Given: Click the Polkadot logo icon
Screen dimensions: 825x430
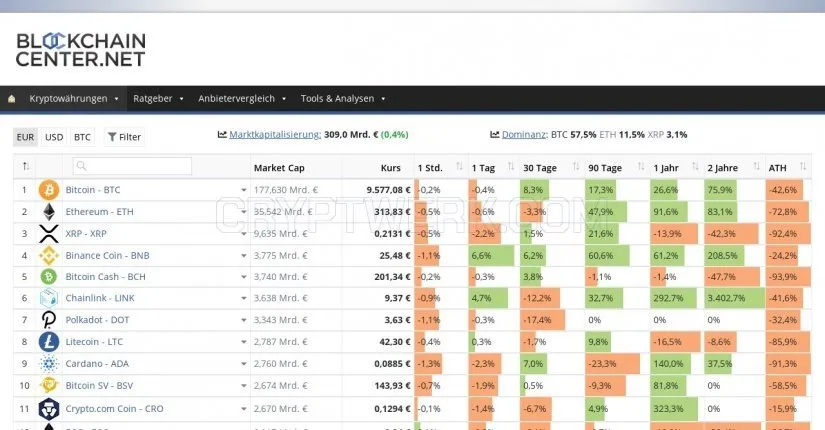Looking at the screenshot, I should (x=49, y=319).
